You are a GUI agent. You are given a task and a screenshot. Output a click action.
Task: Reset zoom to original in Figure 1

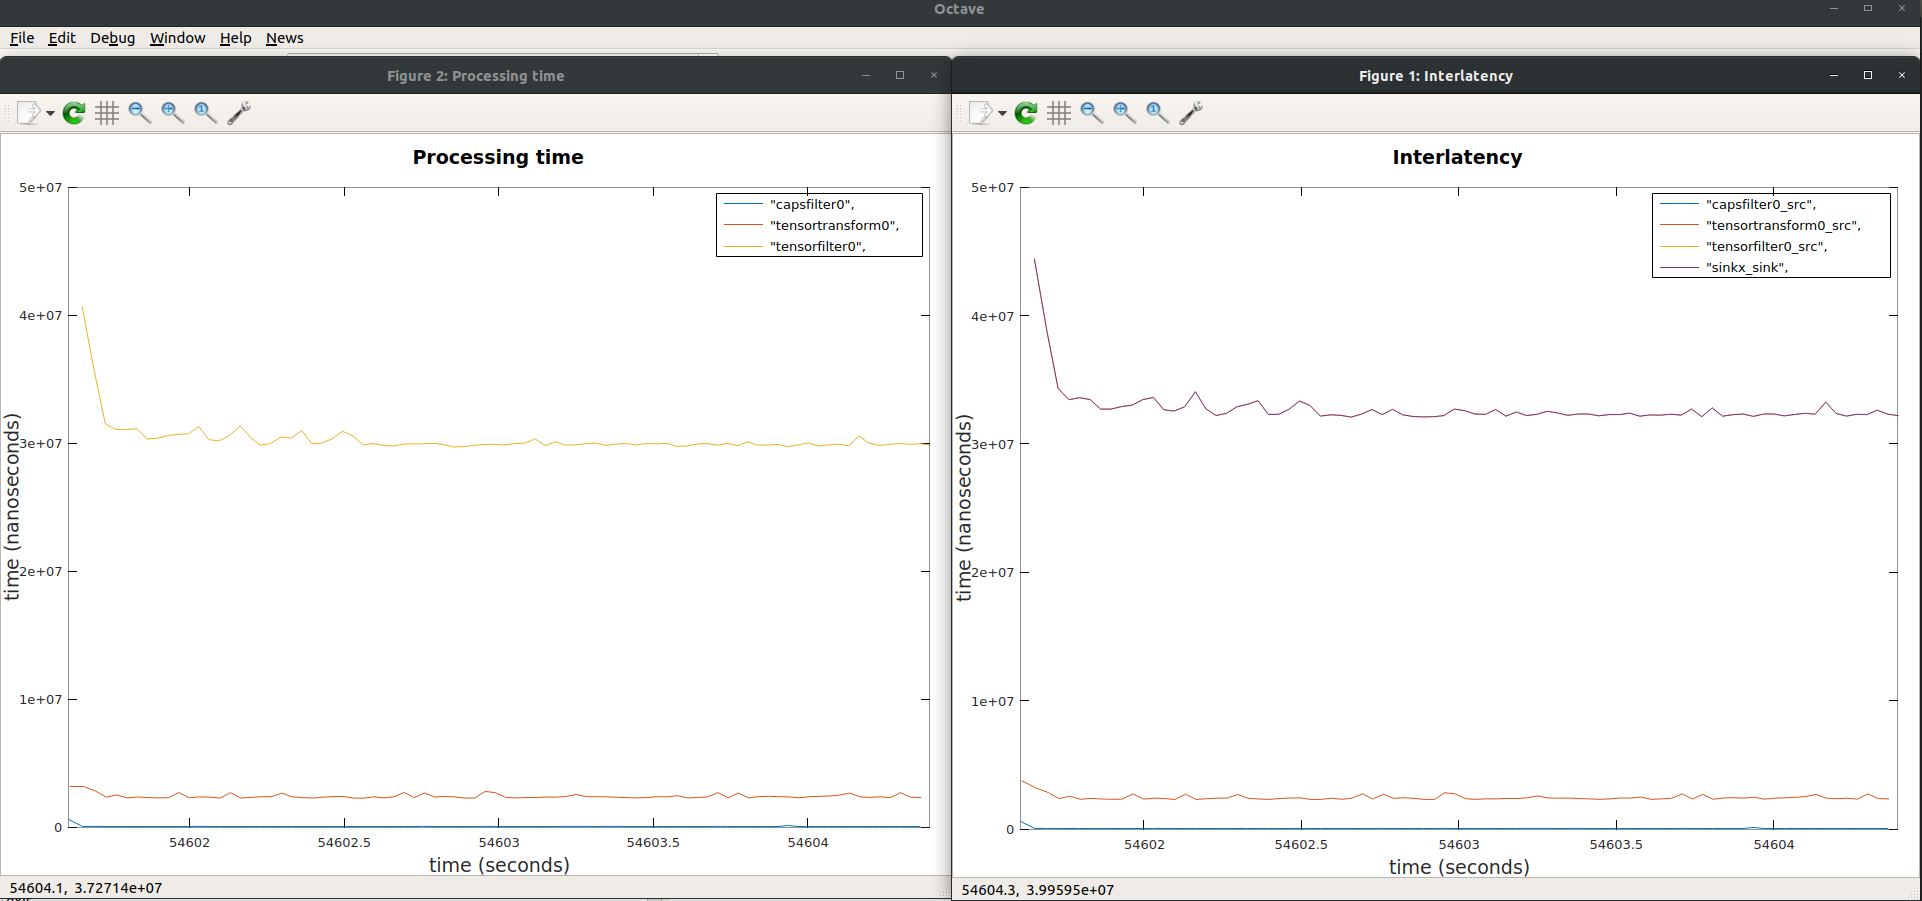tap(1158, 113)
